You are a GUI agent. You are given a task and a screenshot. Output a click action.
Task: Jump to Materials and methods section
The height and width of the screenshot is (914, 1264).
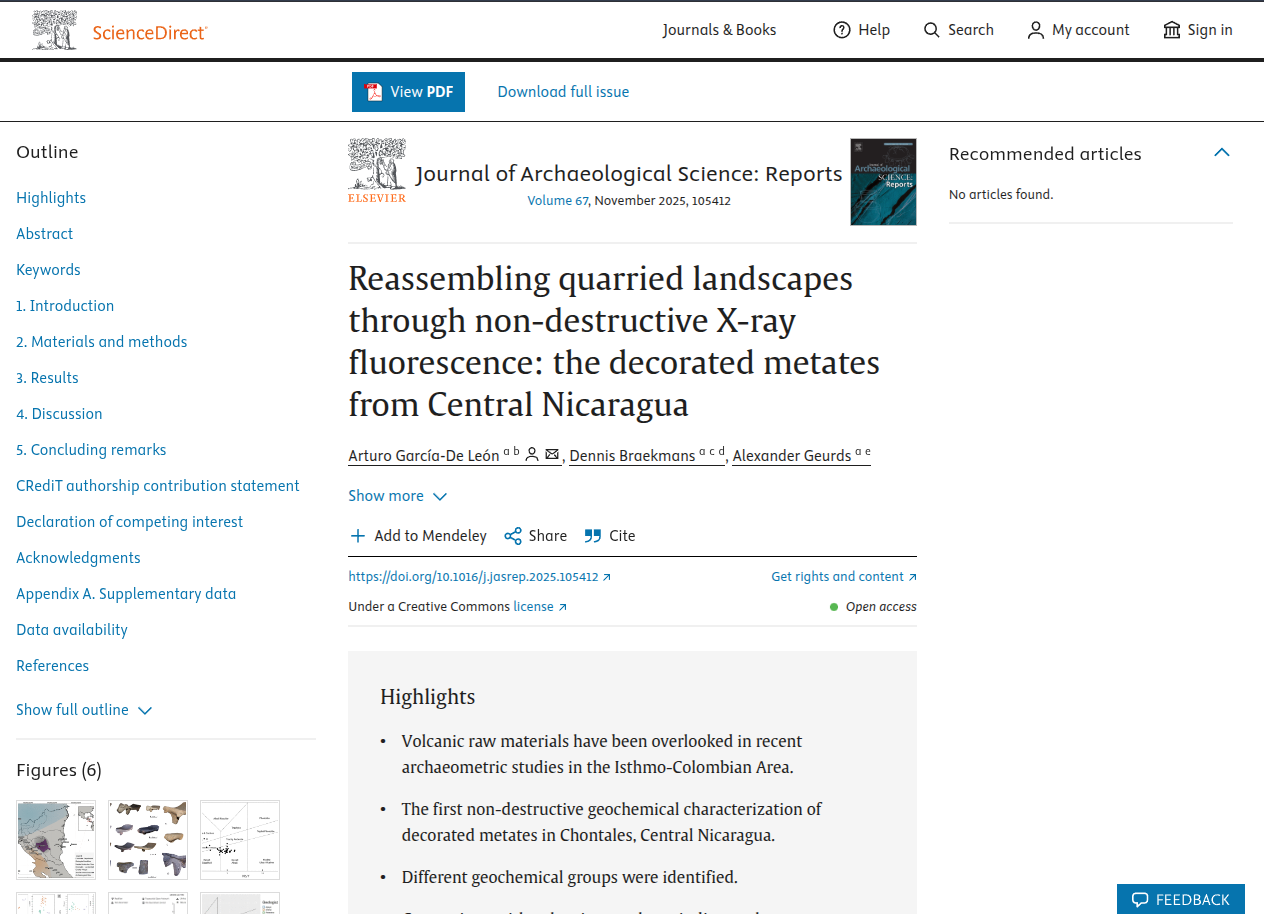tap(101, 342)
